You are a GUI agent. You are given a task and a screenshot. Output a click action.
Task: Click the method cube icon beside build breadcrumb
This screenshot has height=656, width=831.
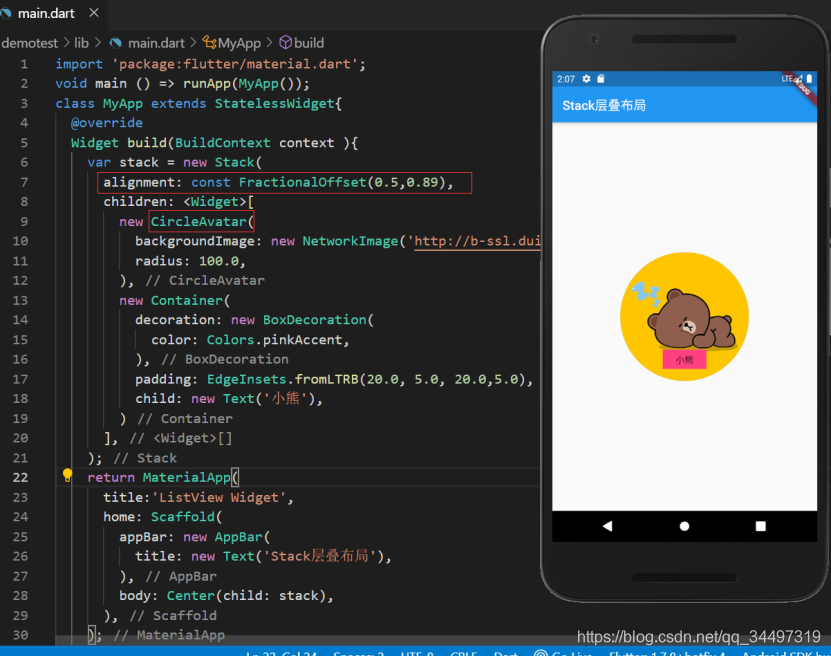point(285,42)
